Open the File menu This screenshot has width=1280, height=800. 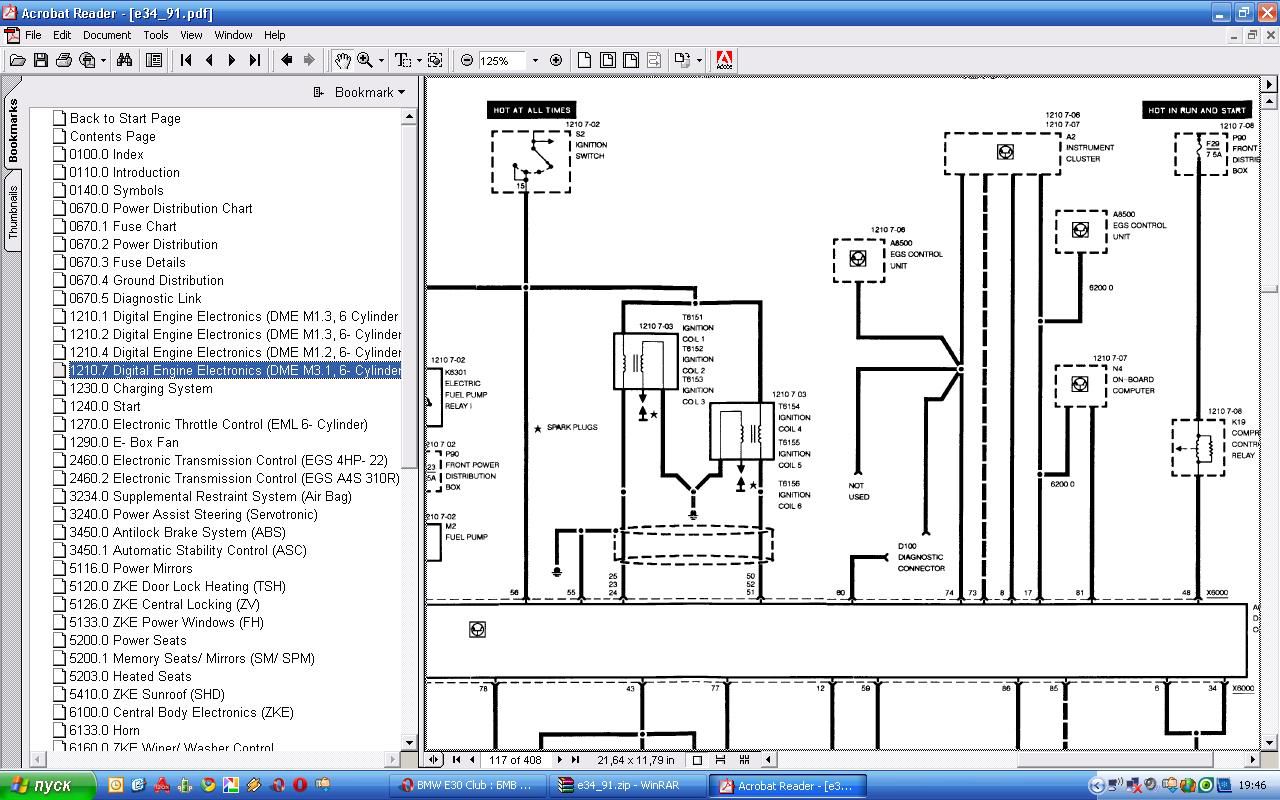click(x=33, y=35)
